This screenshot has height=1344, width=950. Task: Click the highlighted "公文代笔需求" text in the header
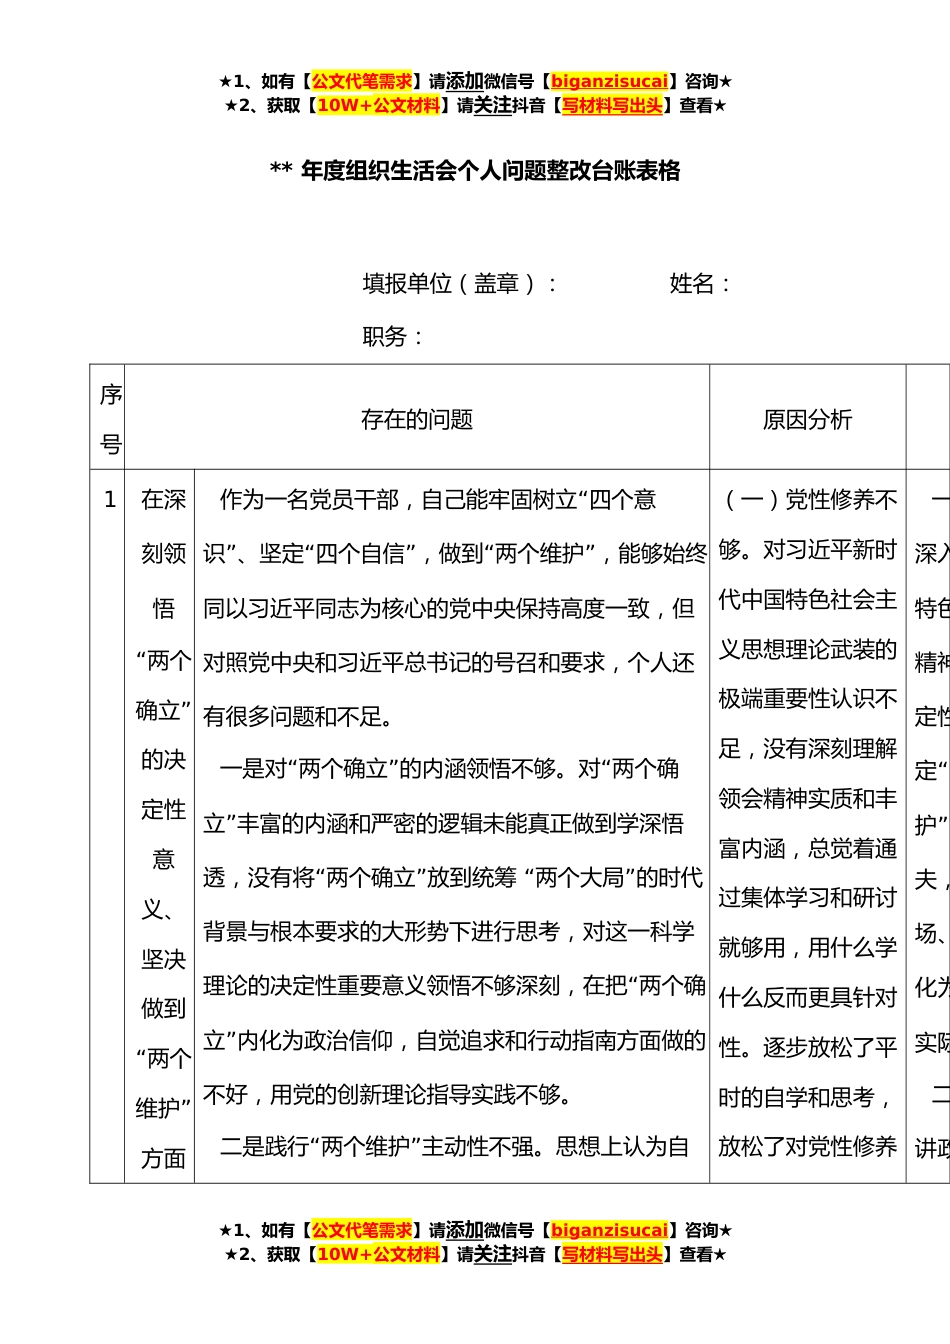tap(361, 81)
